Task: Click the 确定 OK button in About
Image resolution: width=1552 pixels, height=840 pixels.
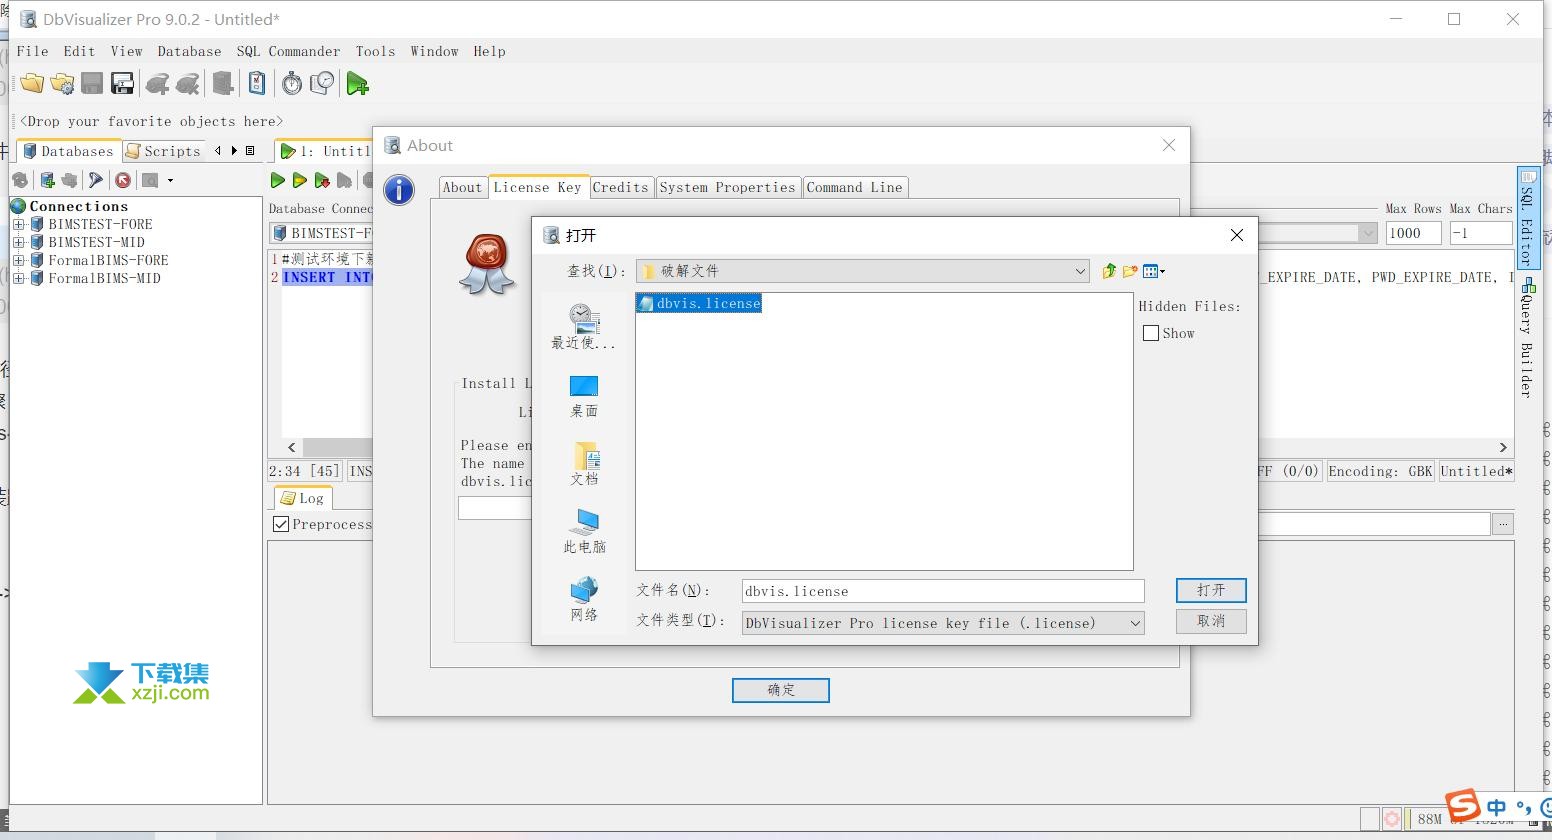Action: click(x=780, y=690)
